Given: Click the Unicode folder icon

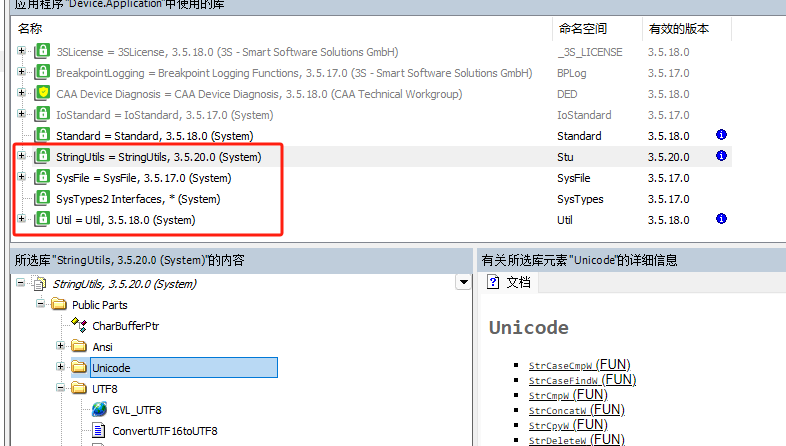Looking at the screenshot, I should coord(79,368).
